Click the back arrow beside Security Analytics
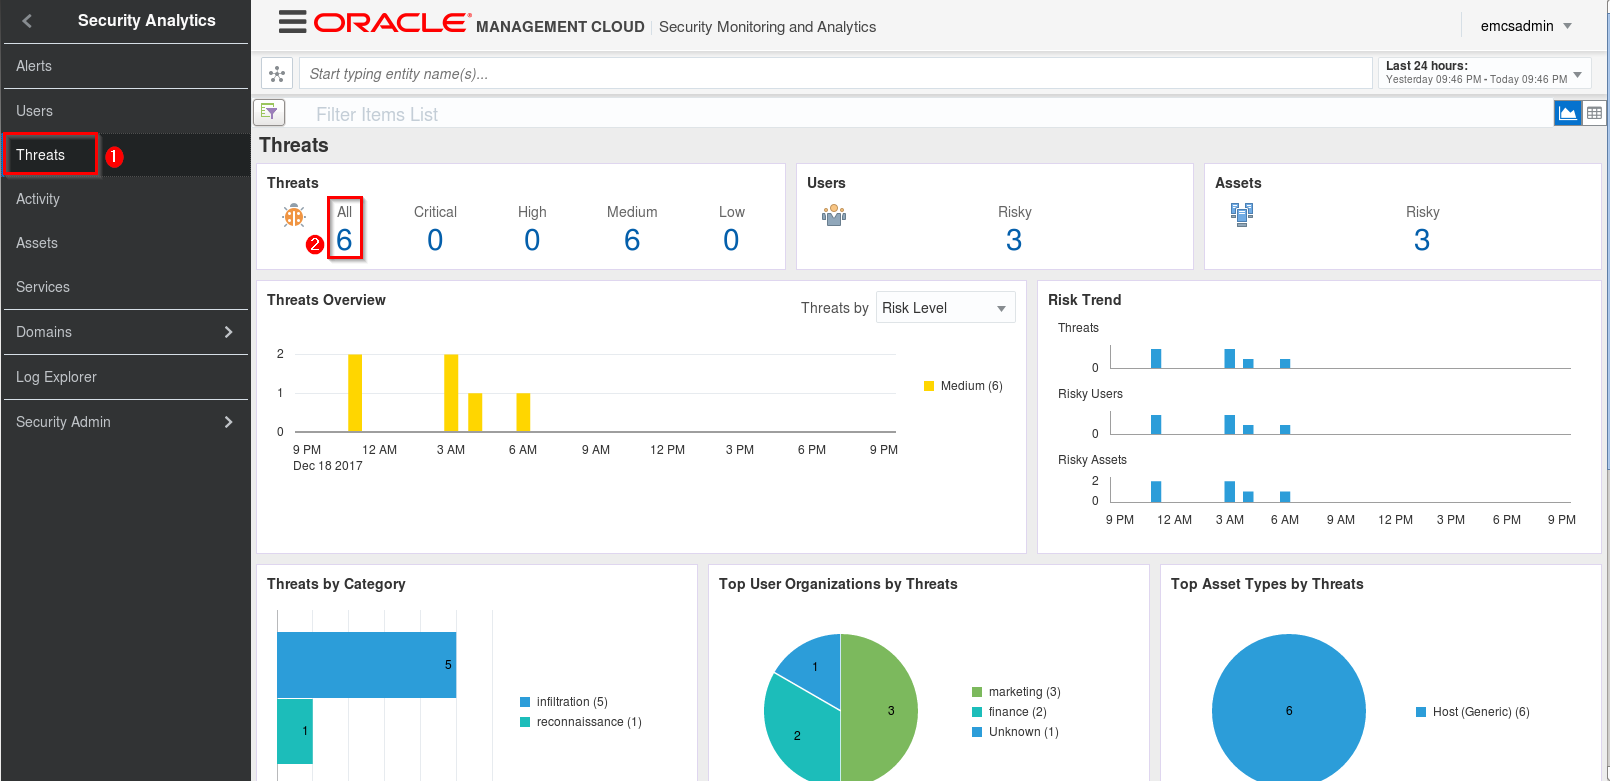The image size is (1610, 781). click(27, 21)
